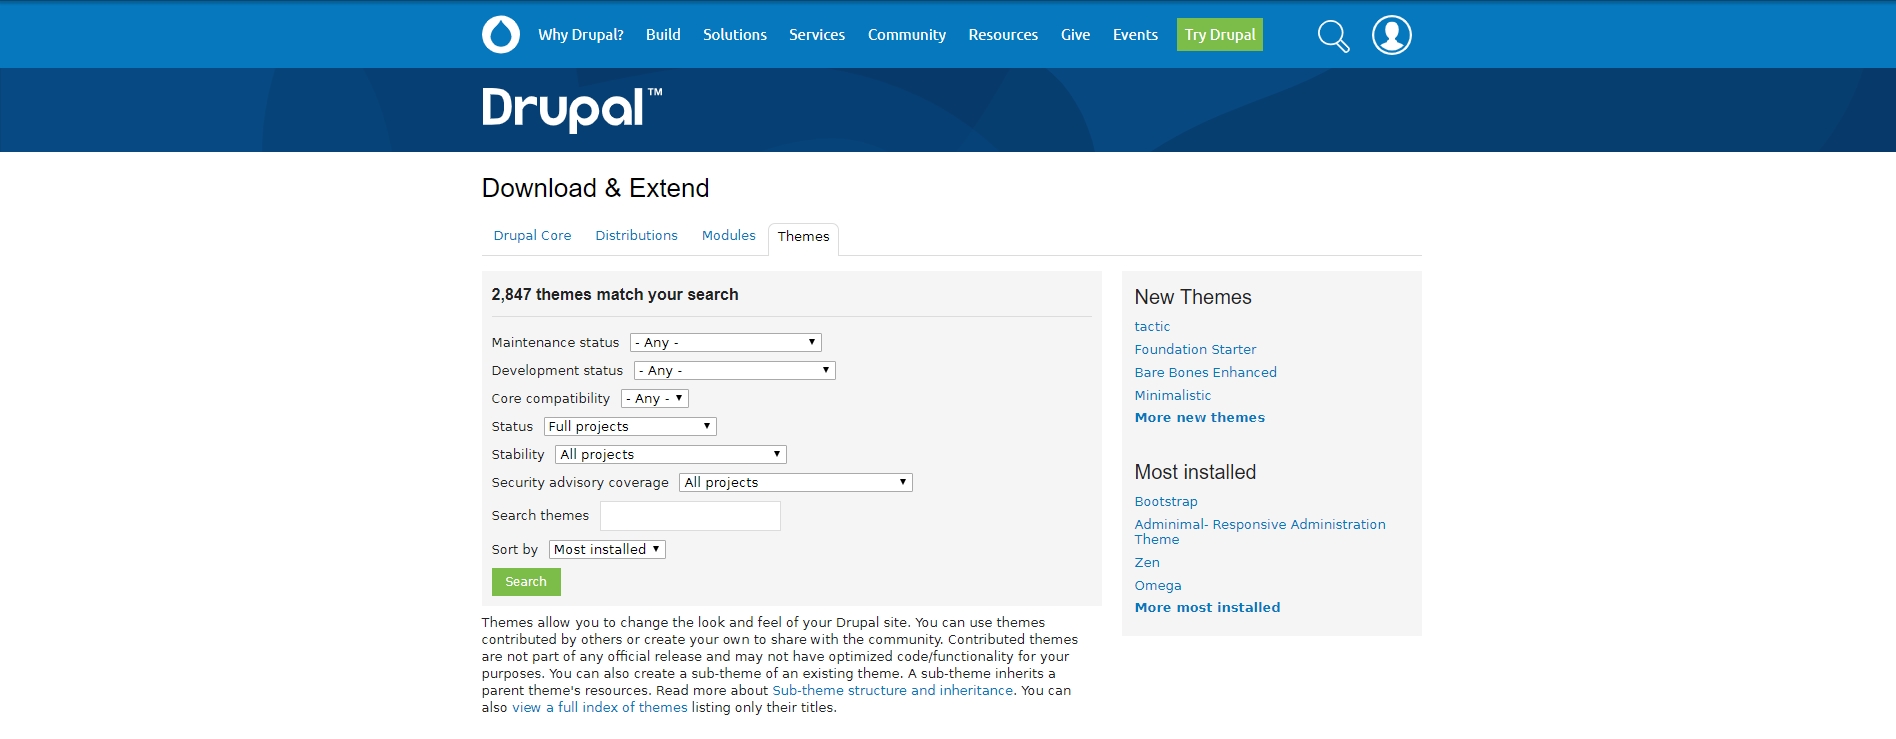Screen dimensions: 1896x739
Task: Click the Most installed sidebar heading
Action: pos(1195,472)
